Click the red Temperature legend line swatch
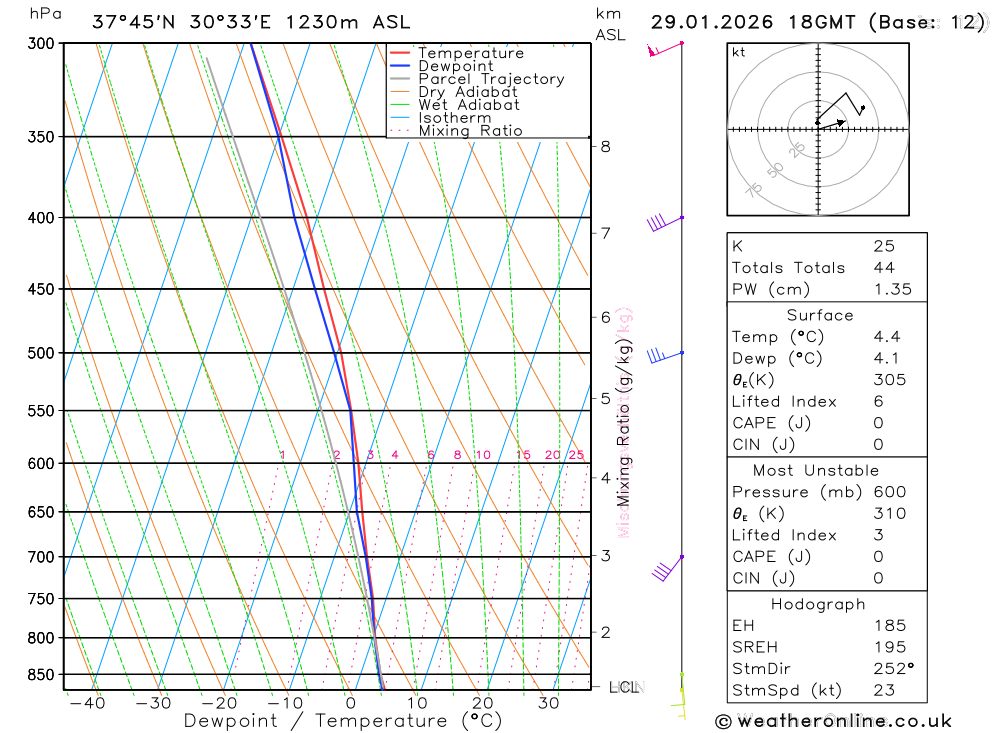 399,53
